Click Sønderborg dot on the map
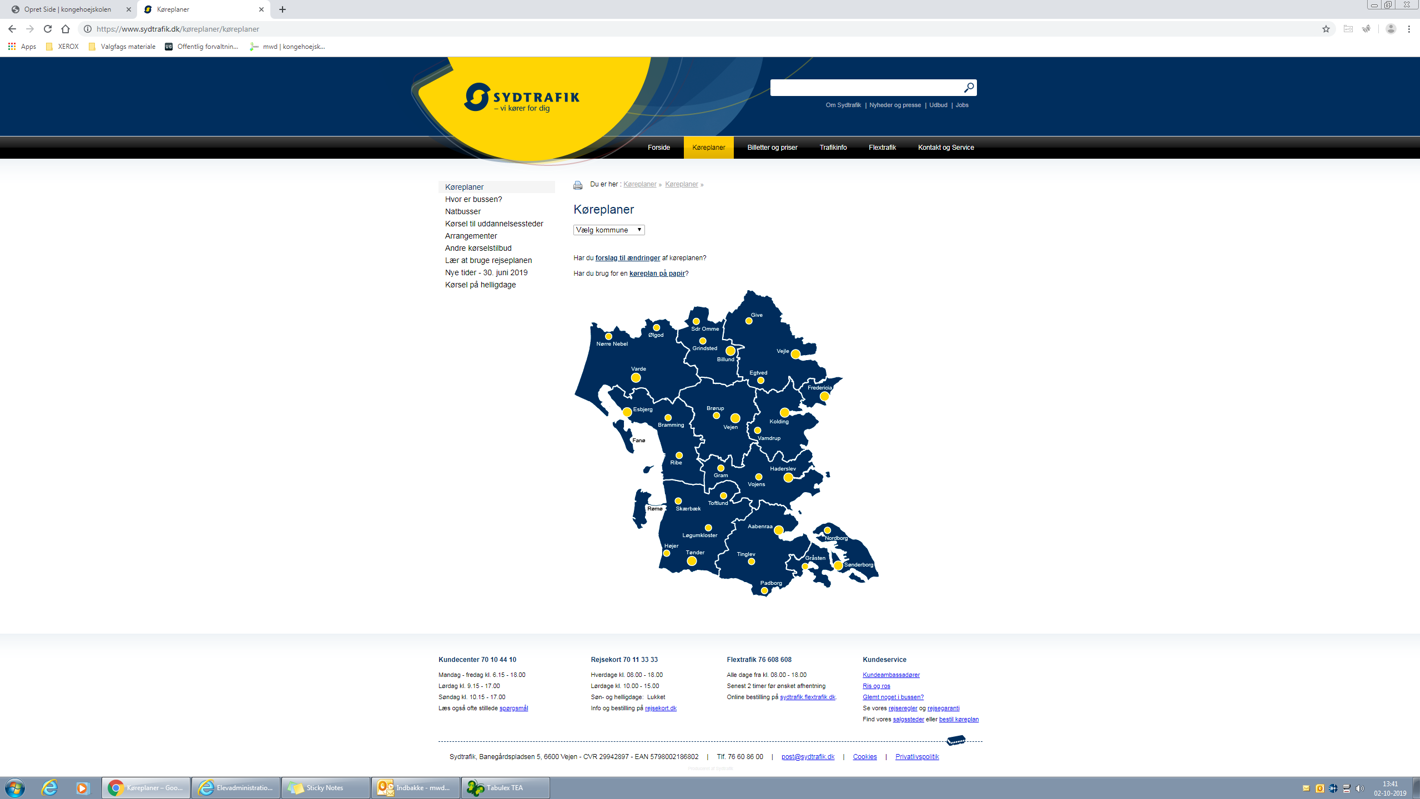The width and height of the screenshot is (1420, 799). point(838,566)
